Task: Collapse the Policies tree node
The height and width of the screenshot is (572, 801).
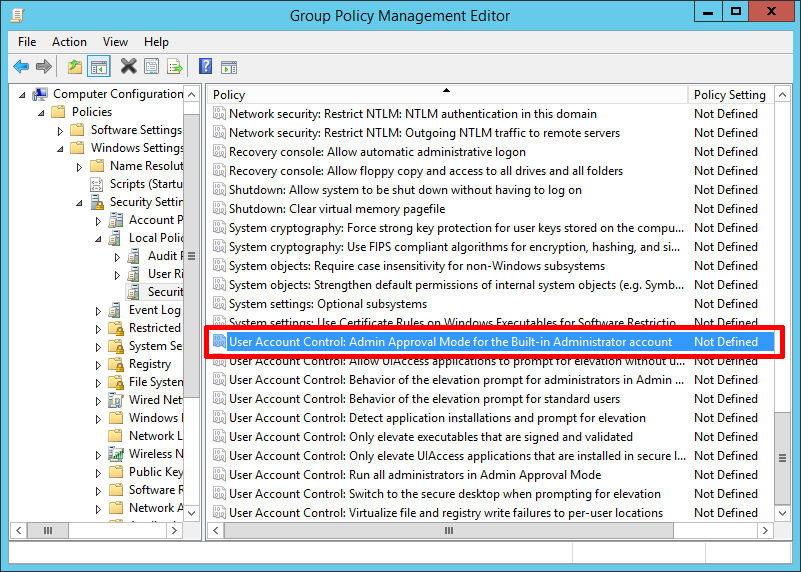Action: [x=41, y=113]
